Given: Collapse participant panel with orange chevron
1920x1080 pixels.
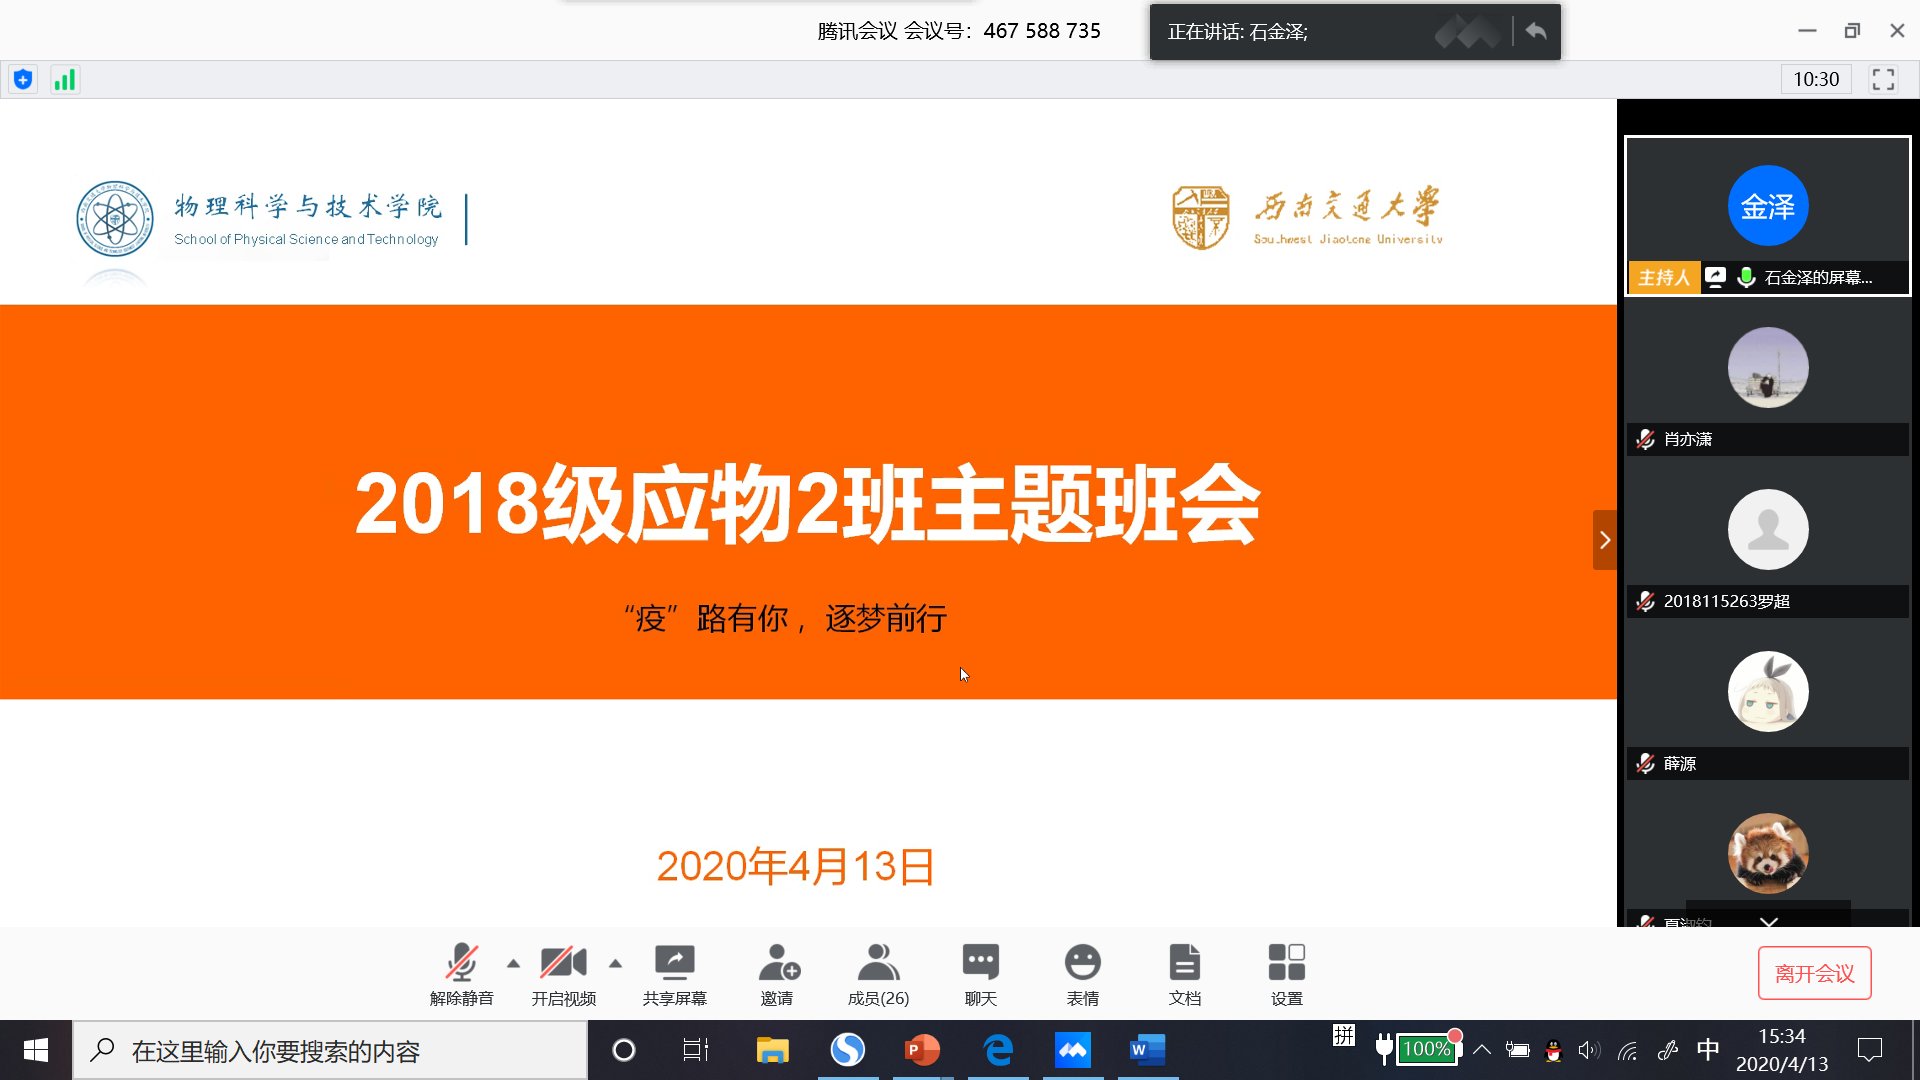Looking at the screenshot, I should (x=1604, y=540).
